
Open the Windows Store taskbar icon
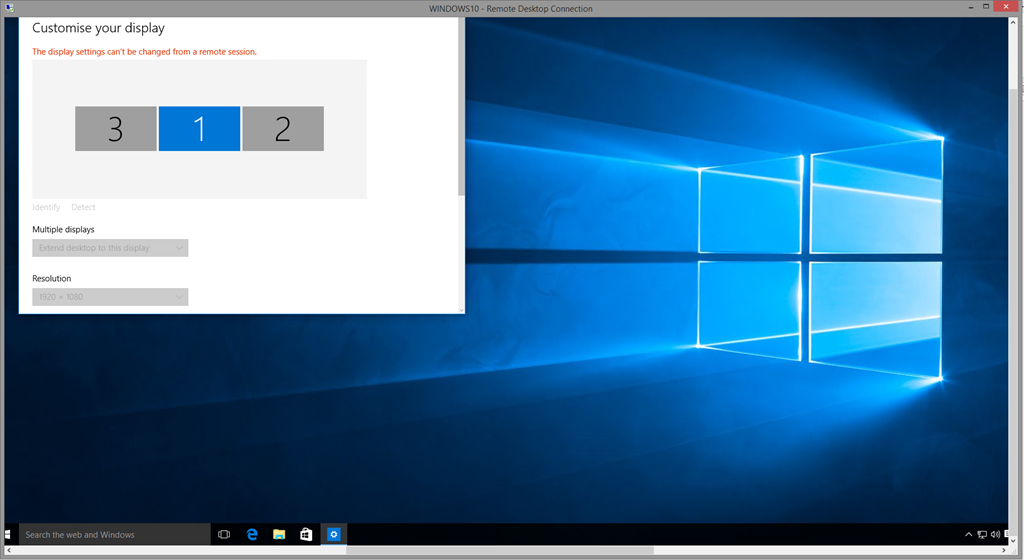pos(306,535)
